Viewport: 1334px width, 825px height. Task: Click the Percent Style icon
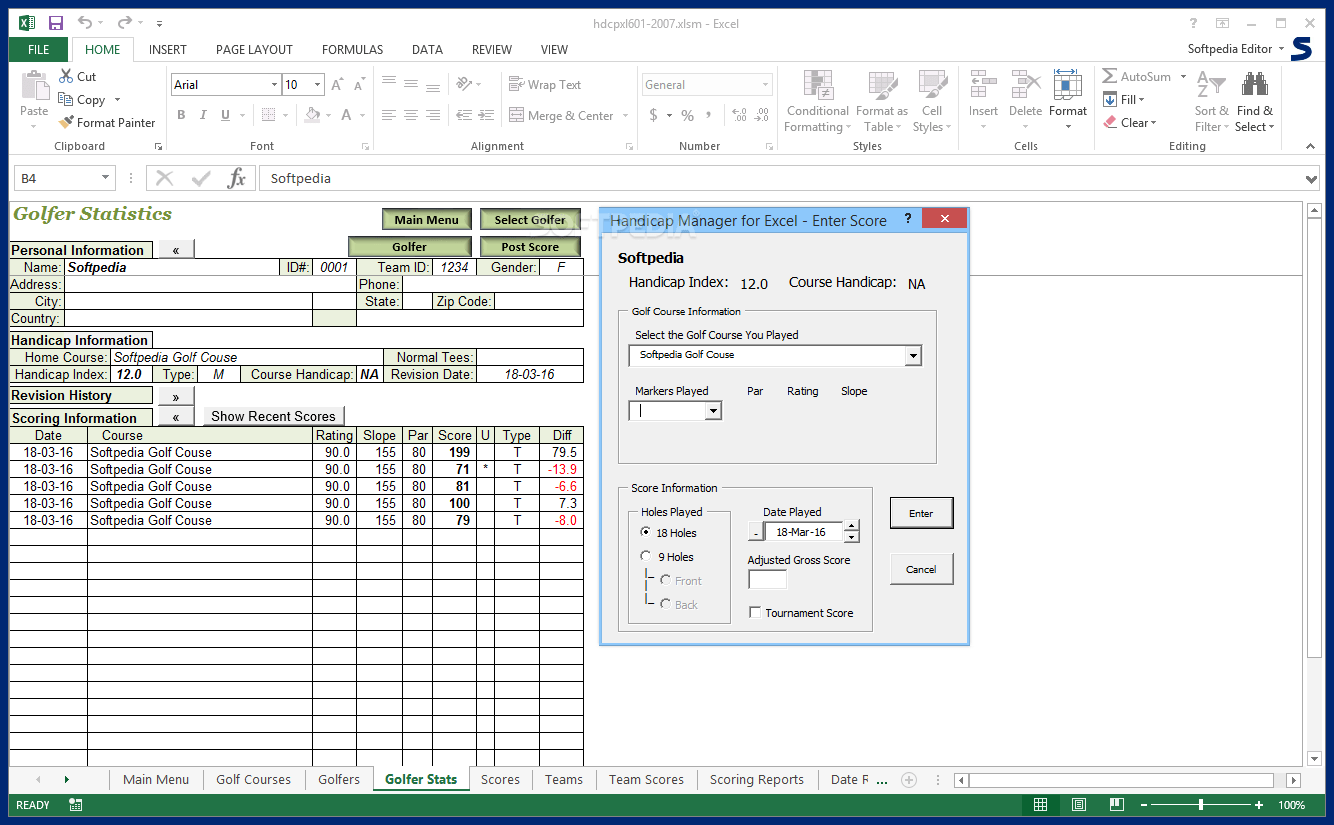pos(687,115)
